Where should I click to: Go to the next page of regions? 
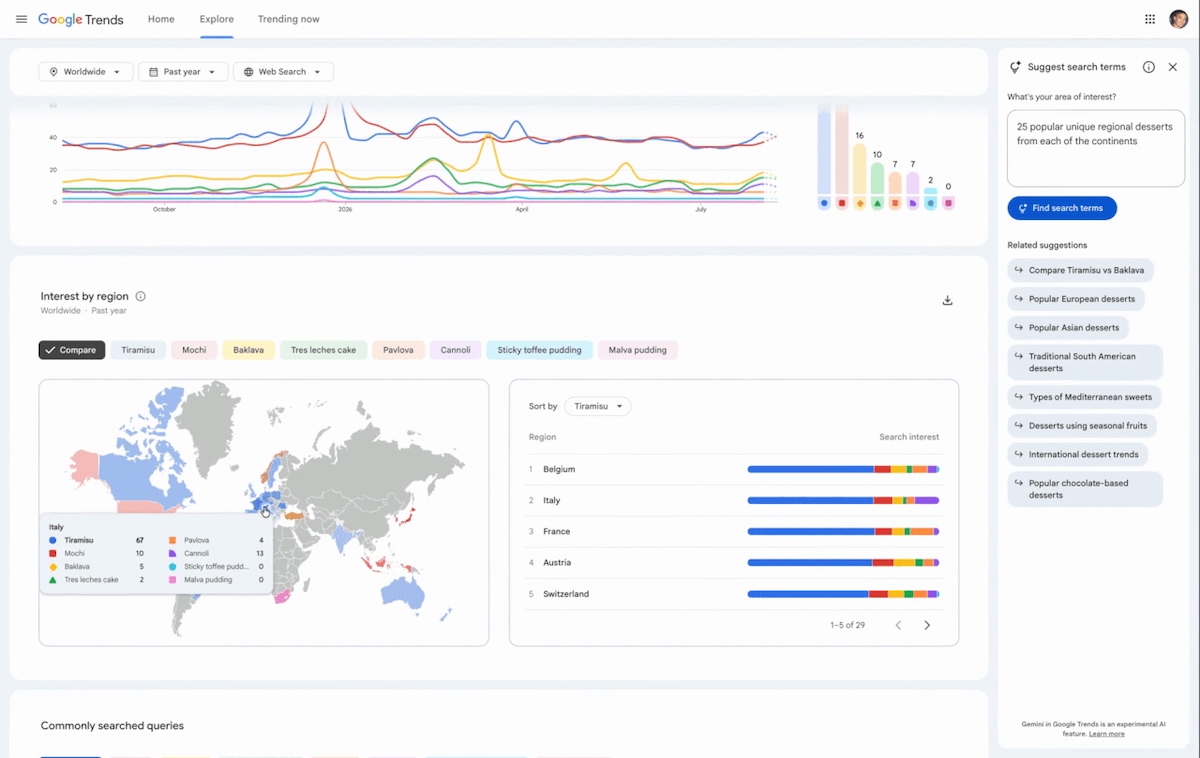point(927,625)
